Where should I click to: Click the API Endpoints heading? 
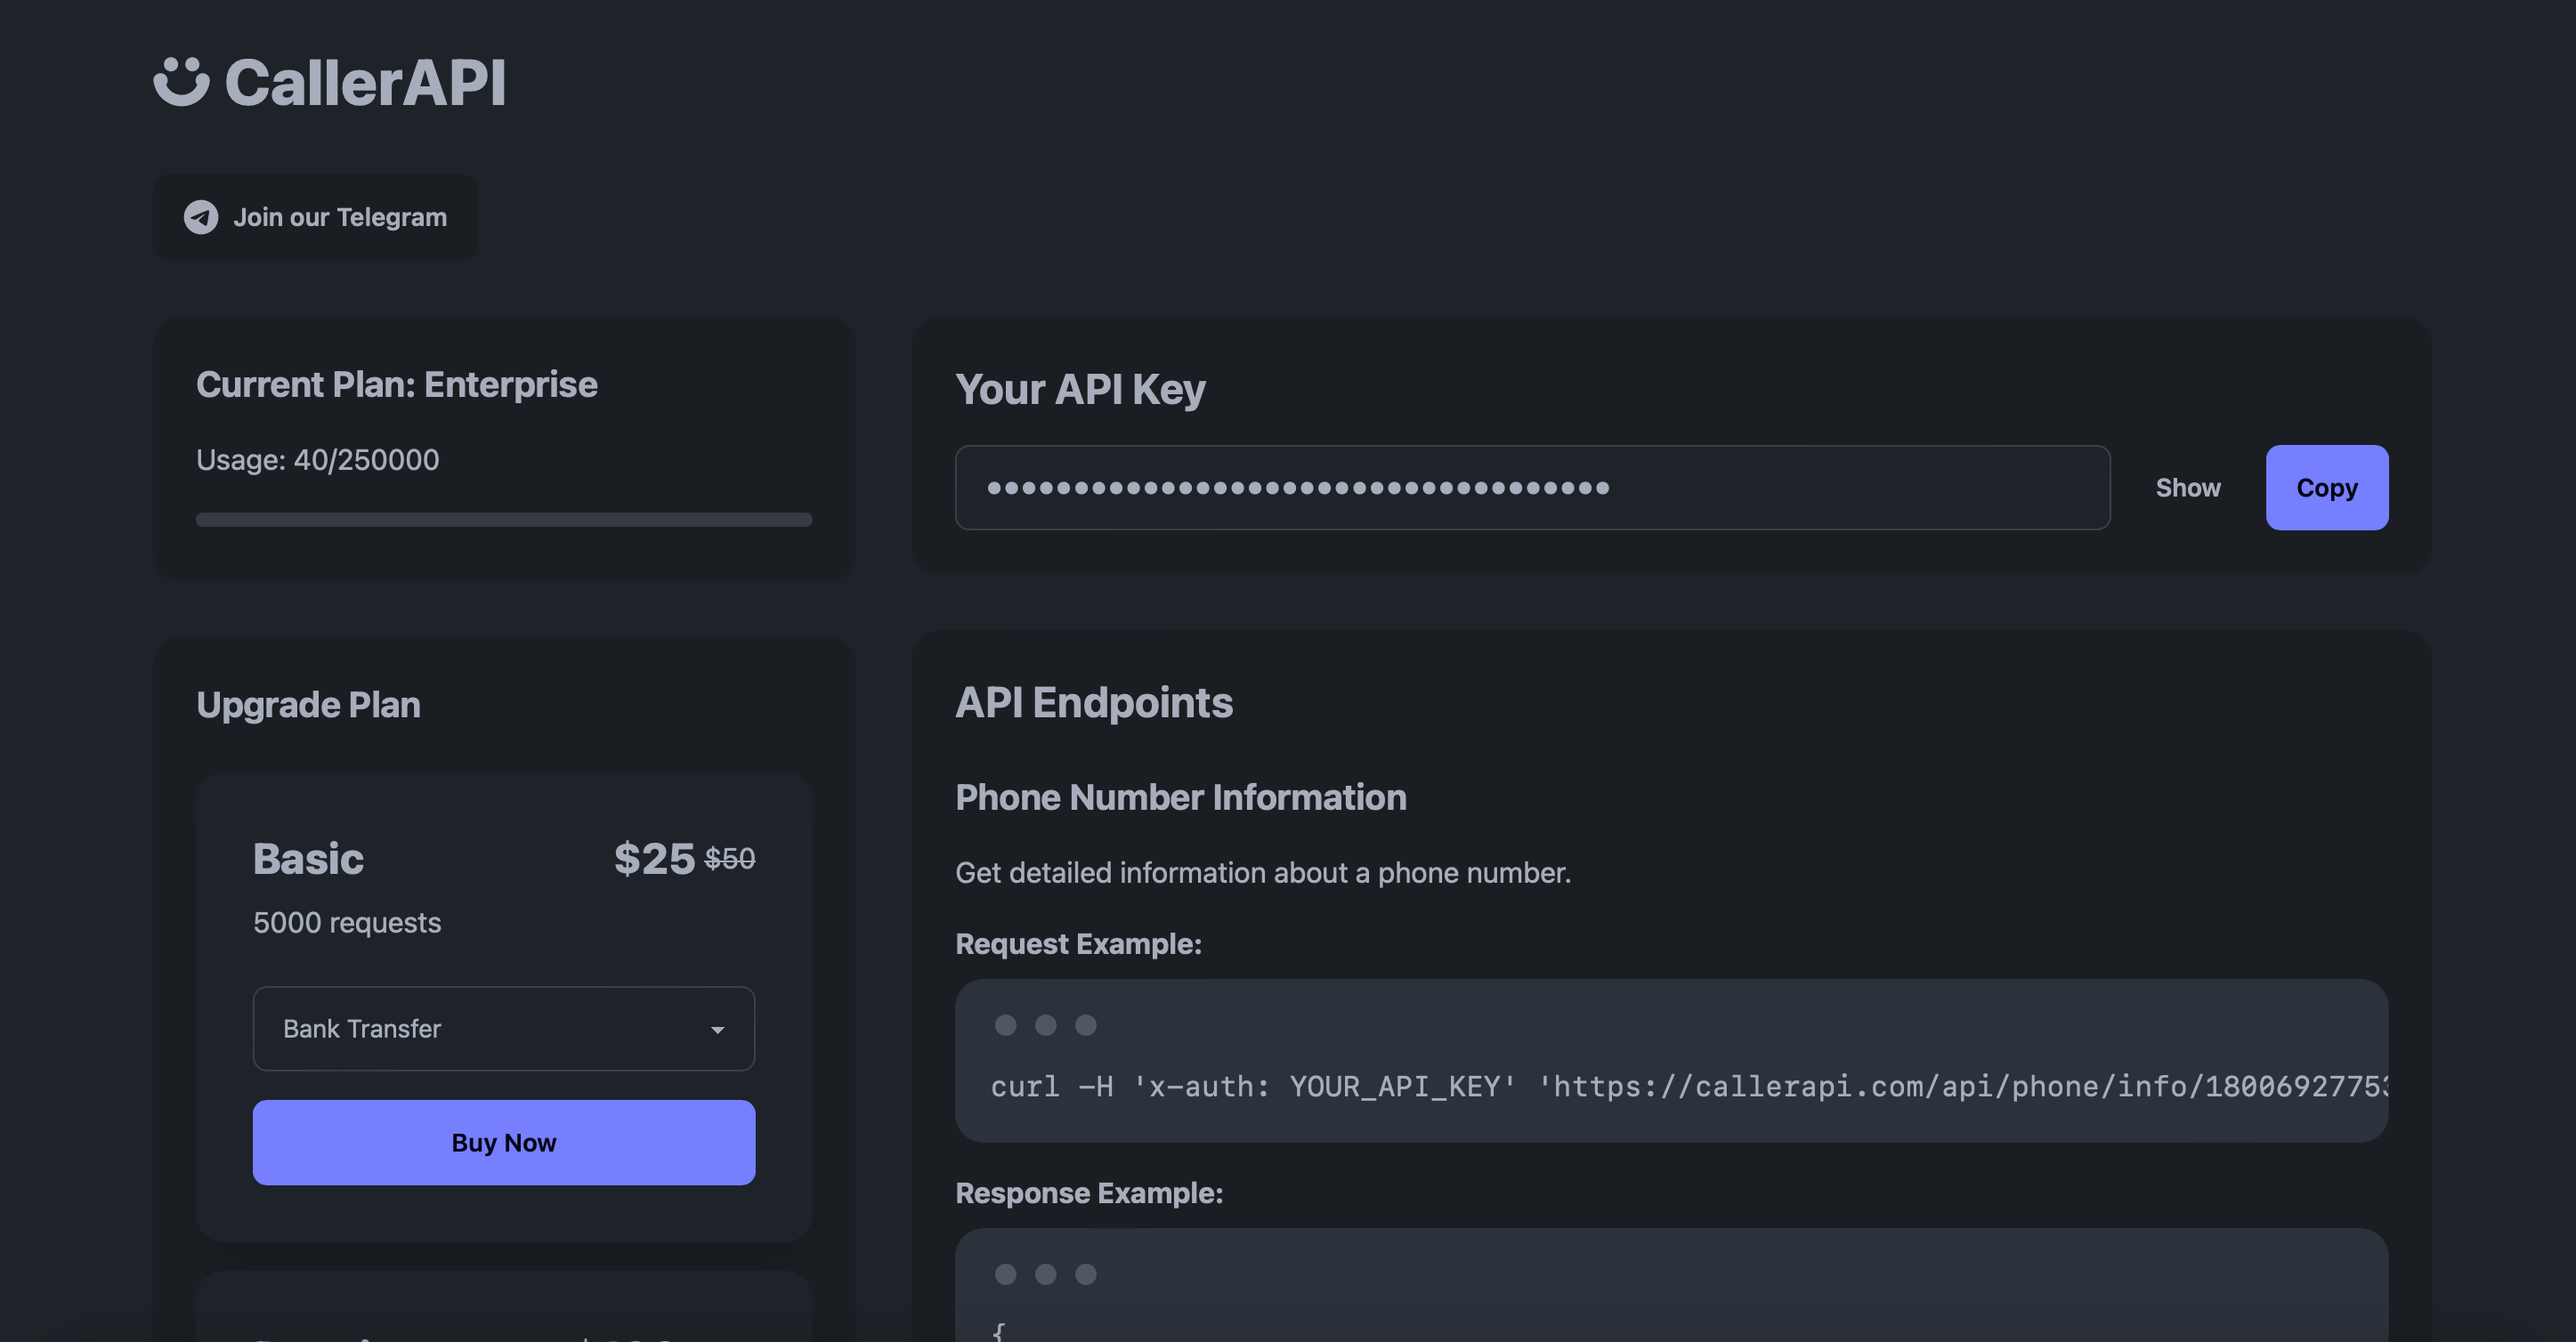pyautogui.click(x=1094, y=702)
